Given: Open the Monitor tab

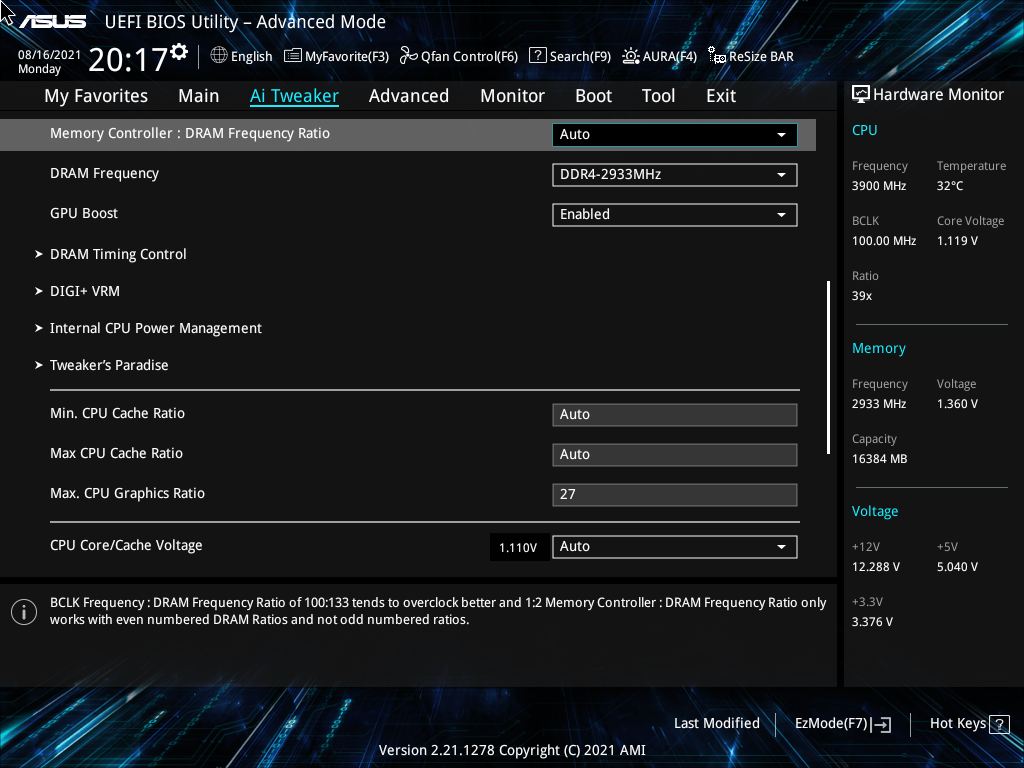Looking at the screenshot, I should coord(512,96).
